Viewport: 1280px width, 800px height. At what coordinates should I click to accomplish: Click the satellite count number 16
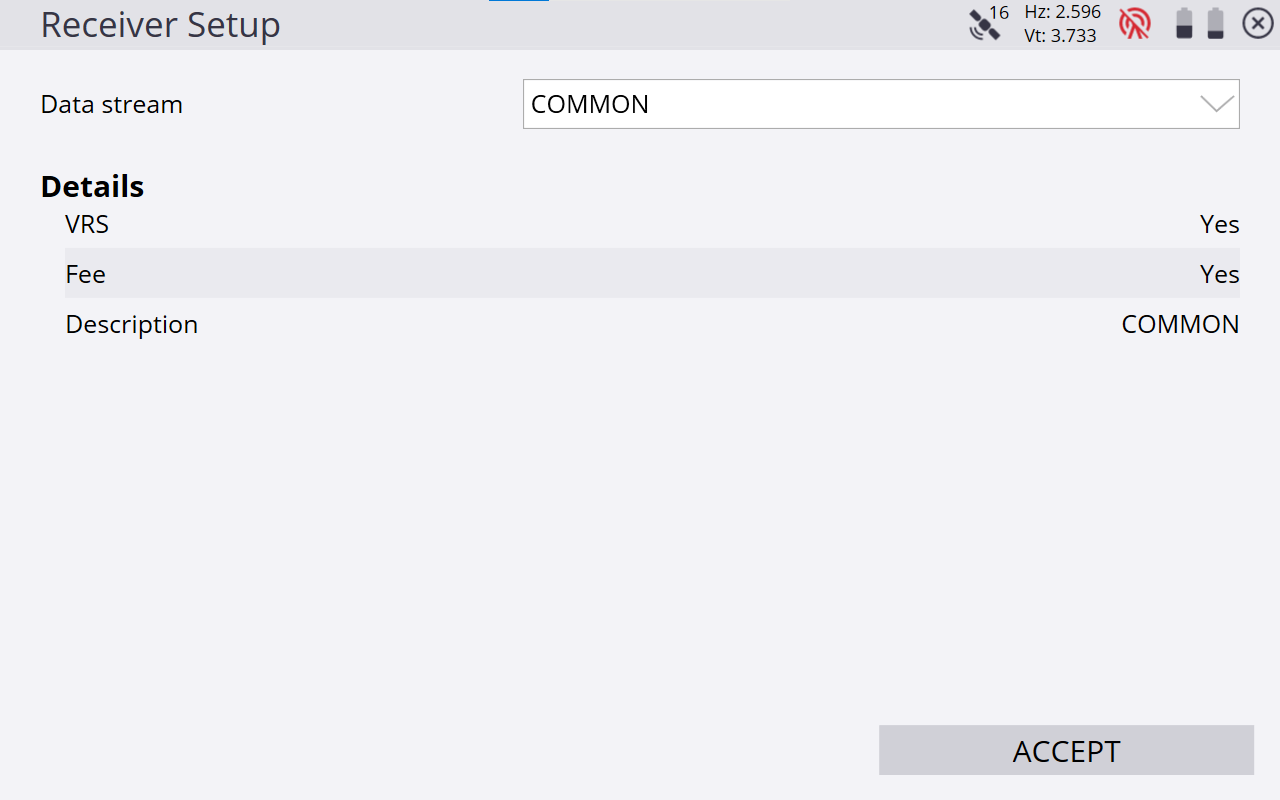[999, 13]
